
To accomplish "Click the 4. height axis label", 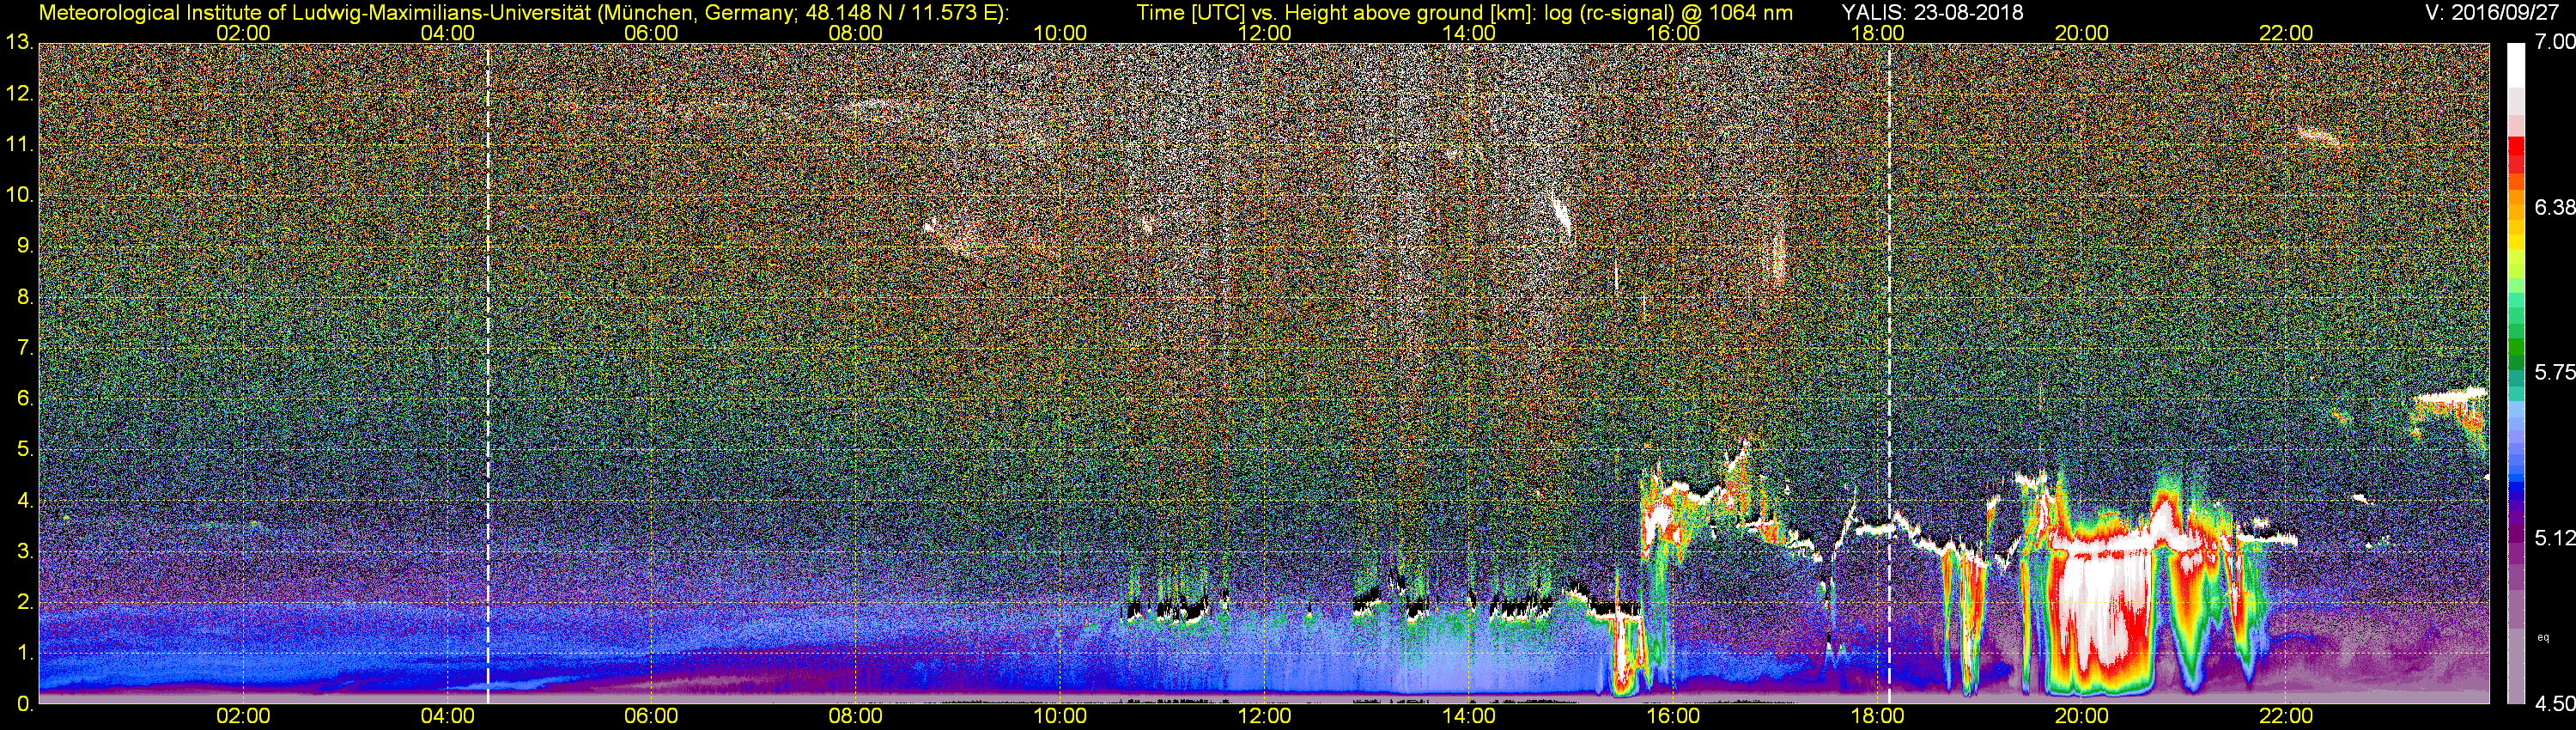I will click(25, 500).
